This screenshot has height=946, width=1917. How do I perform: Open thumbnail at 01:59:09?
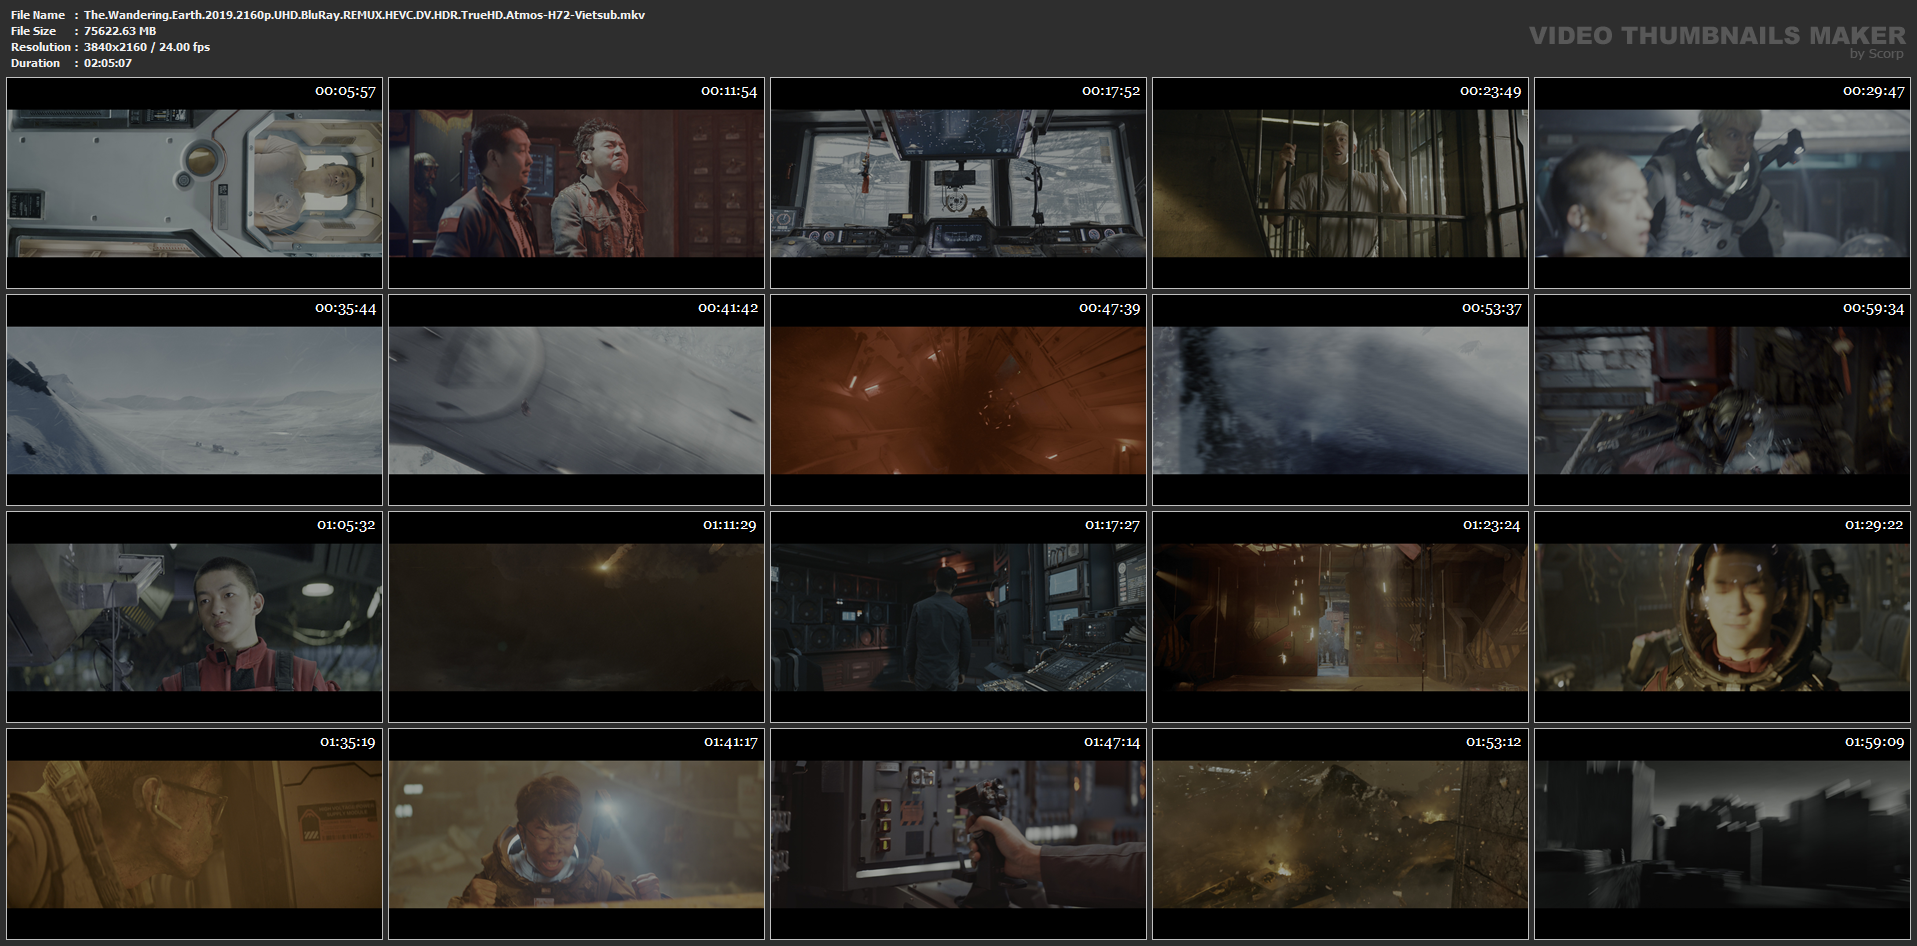(x=1722, y=834)
